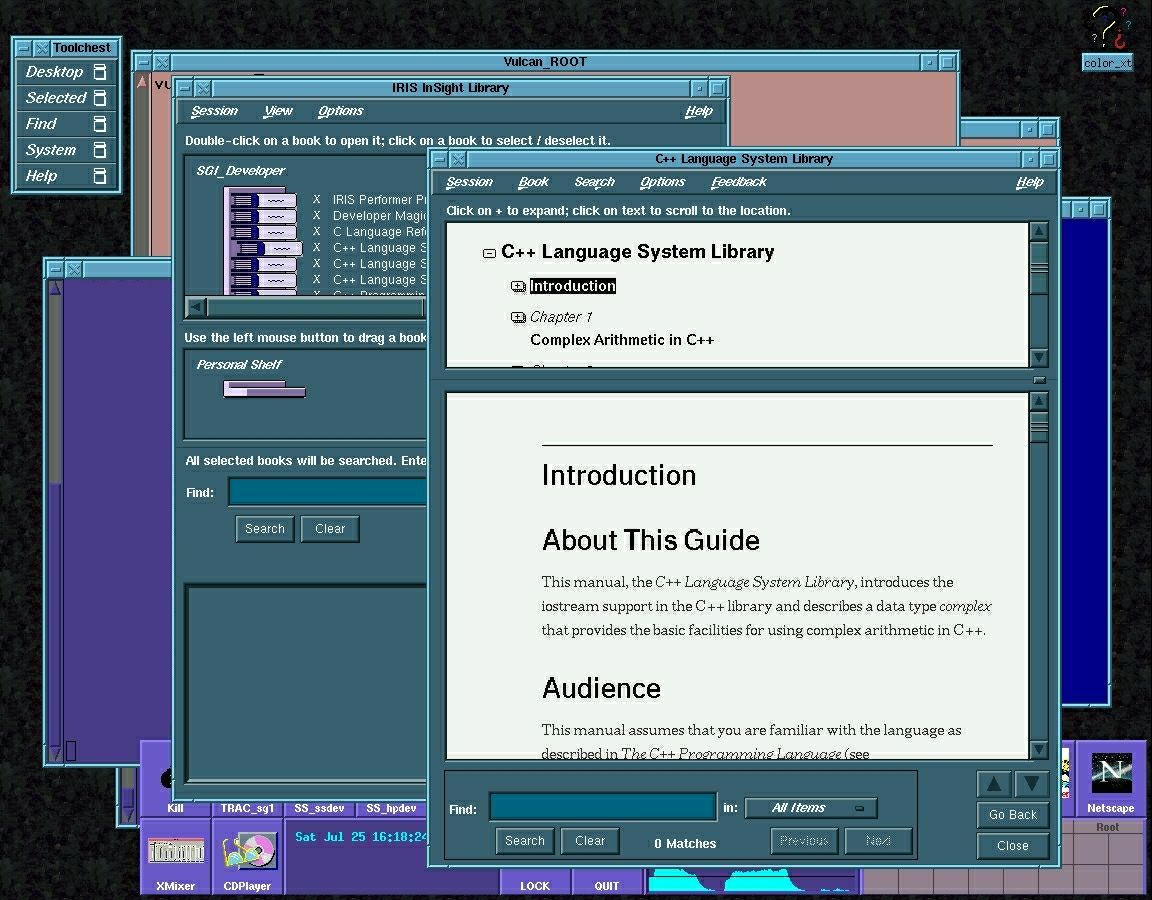
Task: Click Clear button in C++ Library window
Action: pyautogui.click(x=590, y=840)
